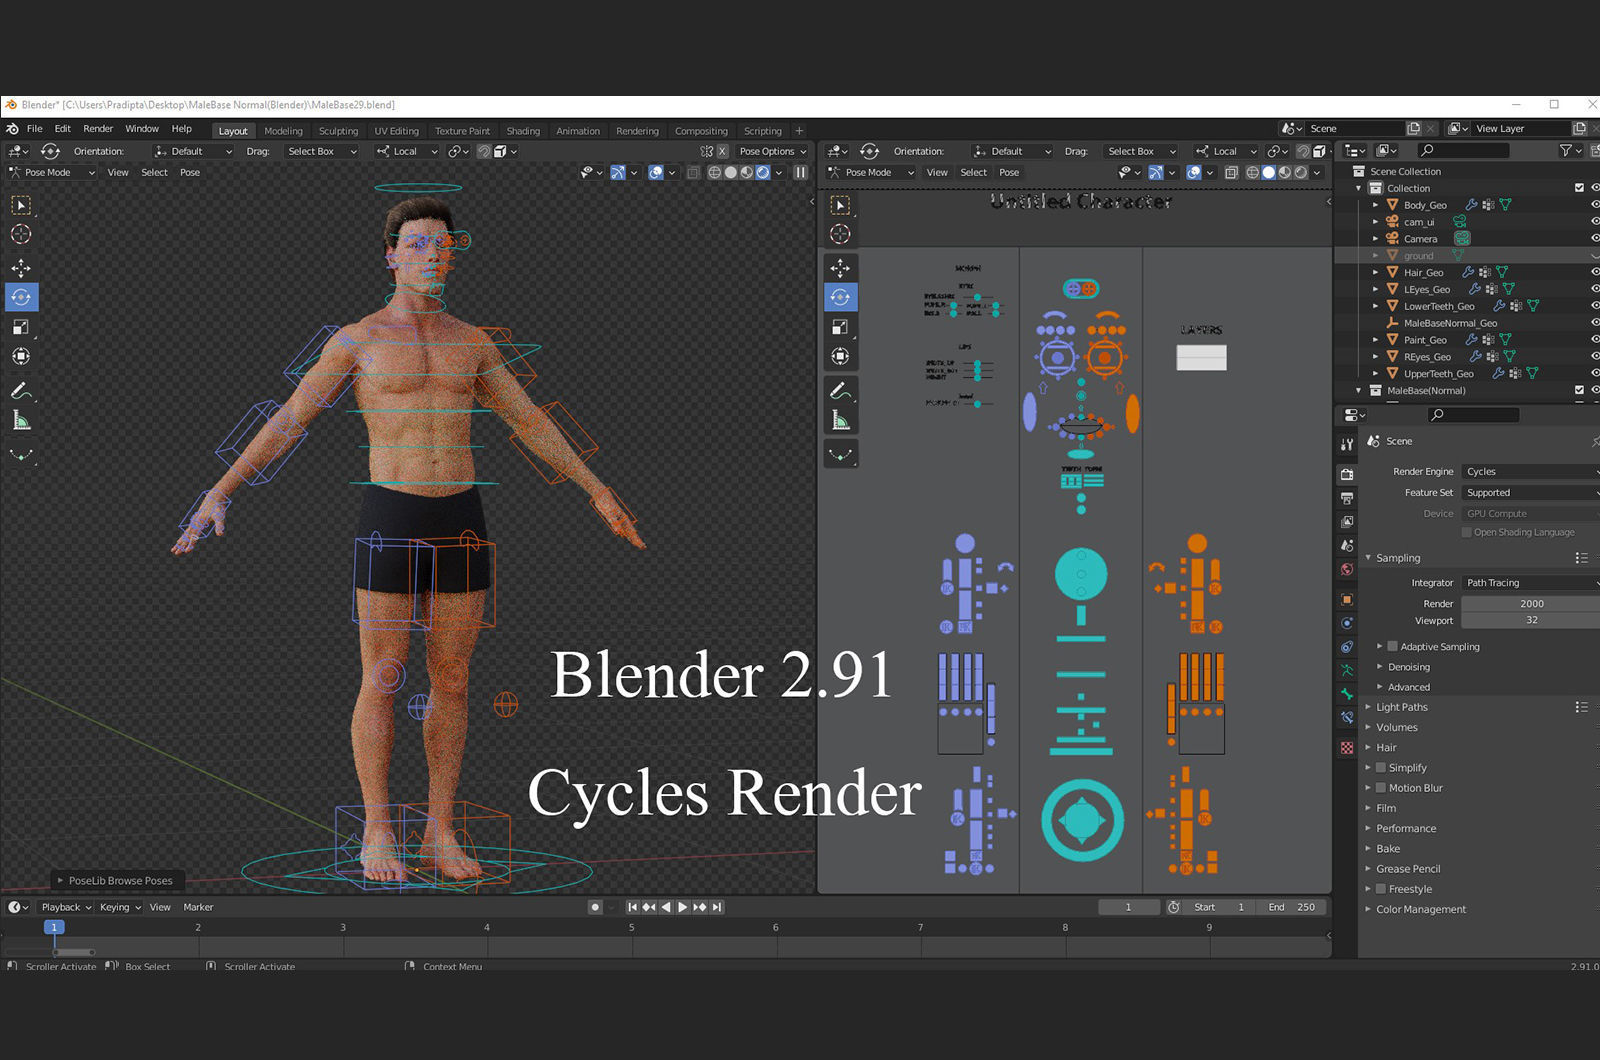Screen dimensions: 1600x1060
Task: Open the Integrator dropdown showing Path Tracing
Action: pos(1530,582)
